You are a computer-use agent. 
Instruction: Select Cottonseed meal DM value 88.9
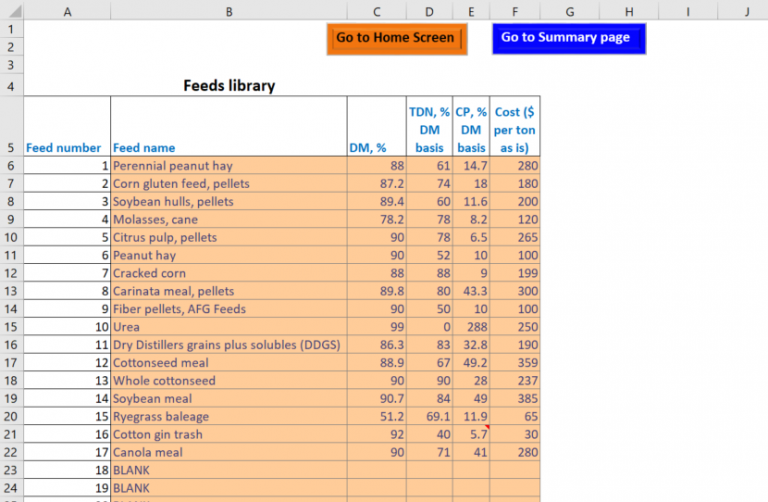coord(376,363)
